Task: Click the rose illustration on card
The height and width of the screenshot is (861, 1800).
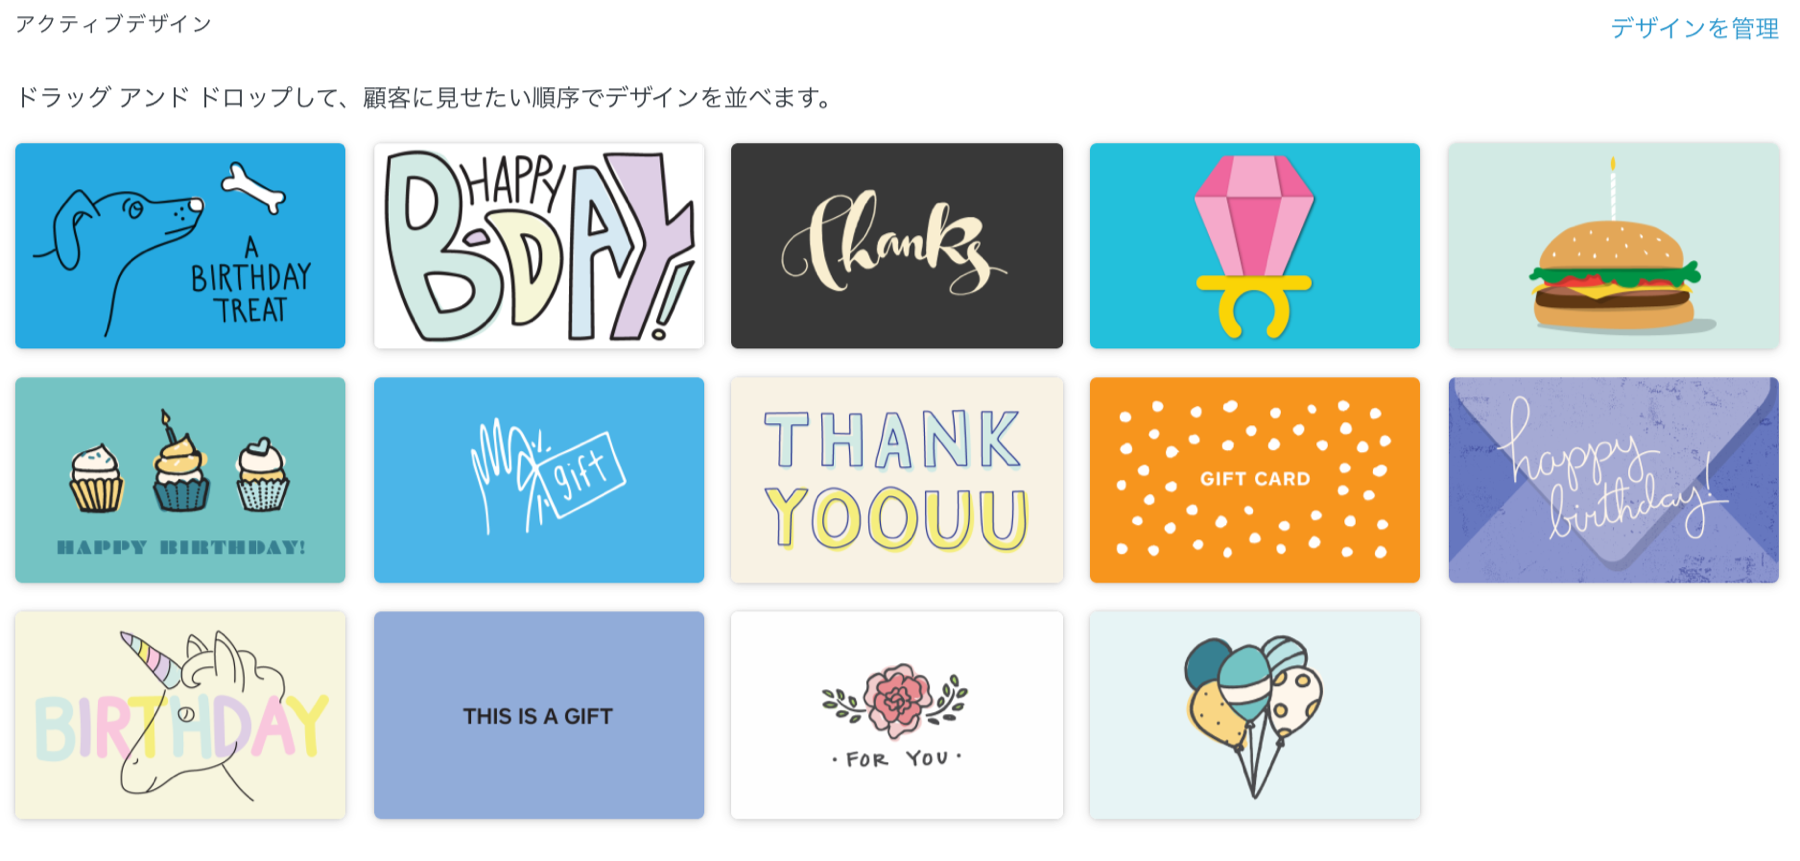Action: tap(896, 700)
